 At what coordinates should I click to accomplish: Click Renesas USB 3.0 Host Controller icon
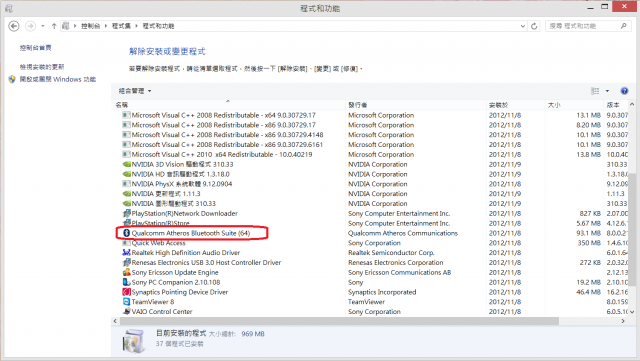[127, 263]
